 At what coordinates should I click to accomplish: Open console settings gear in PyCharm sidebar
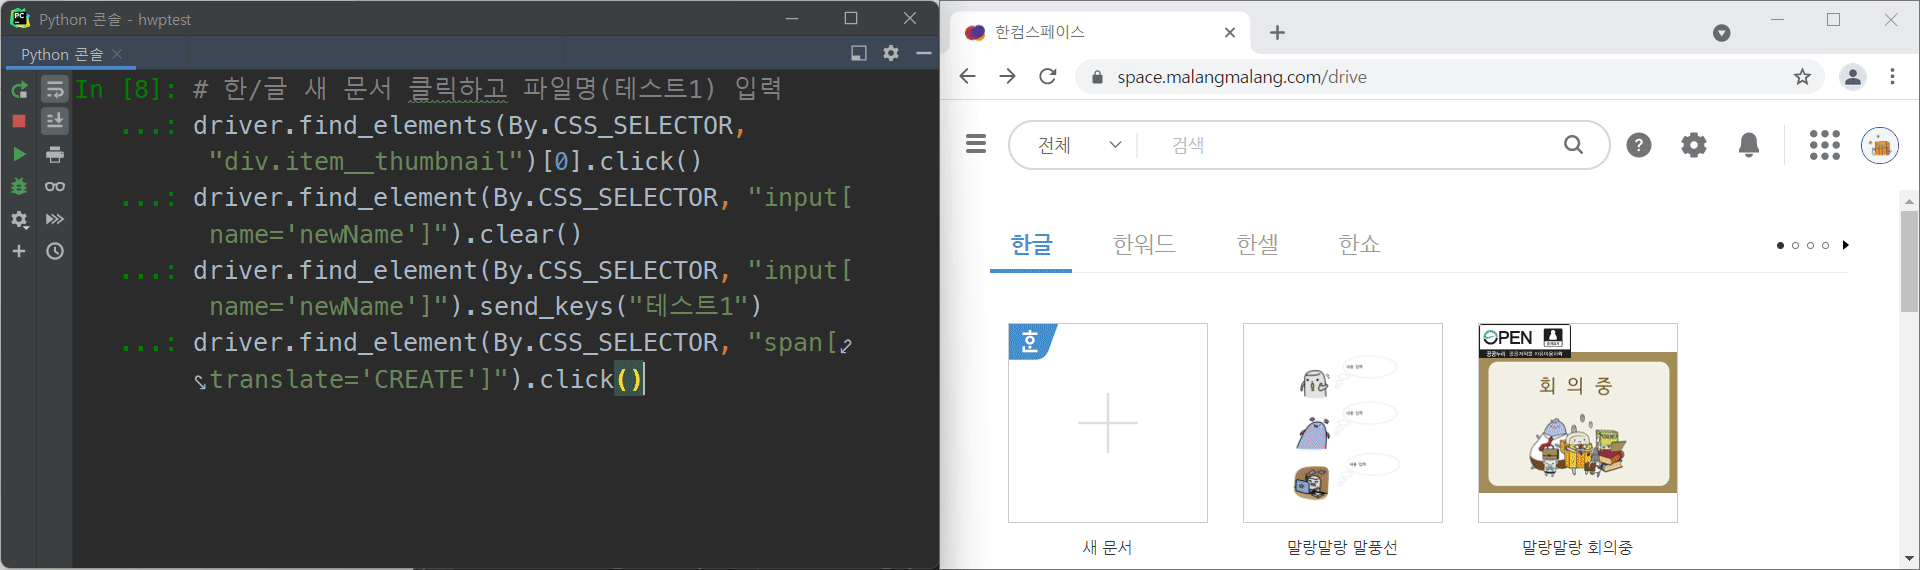point(19,219)
